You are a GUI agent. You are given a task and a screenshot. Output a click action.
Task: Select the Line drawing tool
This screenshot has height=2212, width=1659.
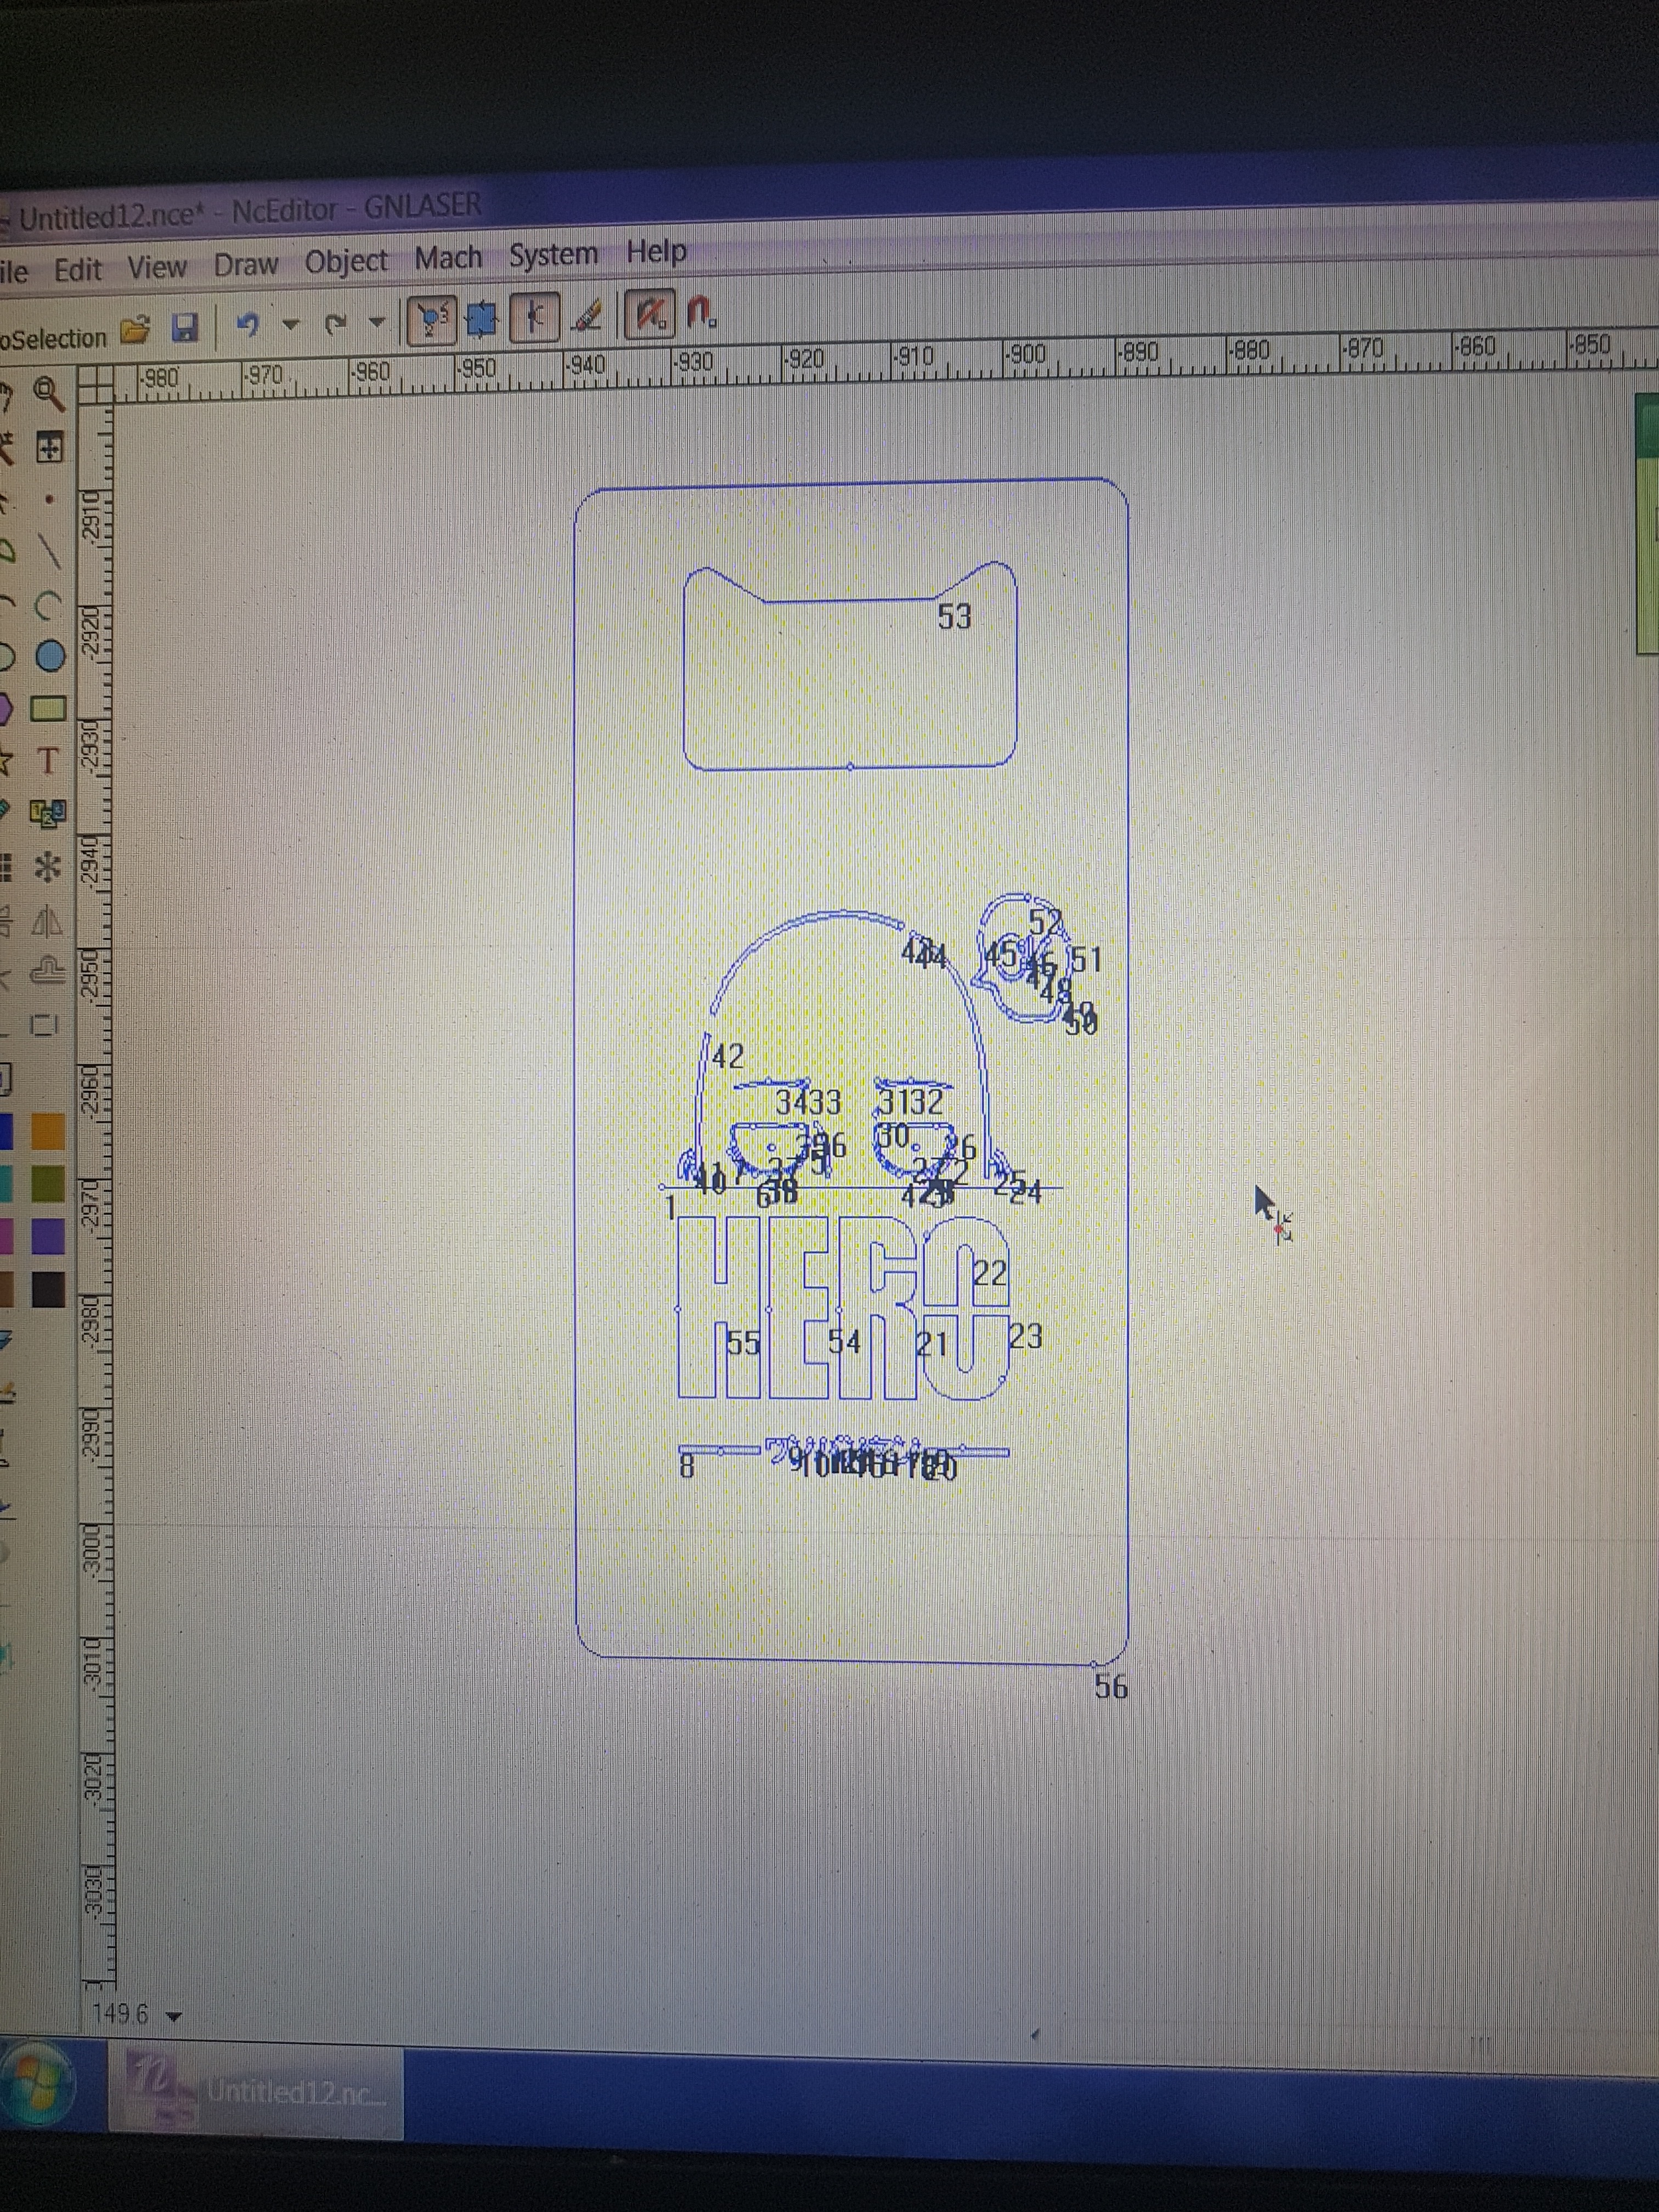click(48, 552)
